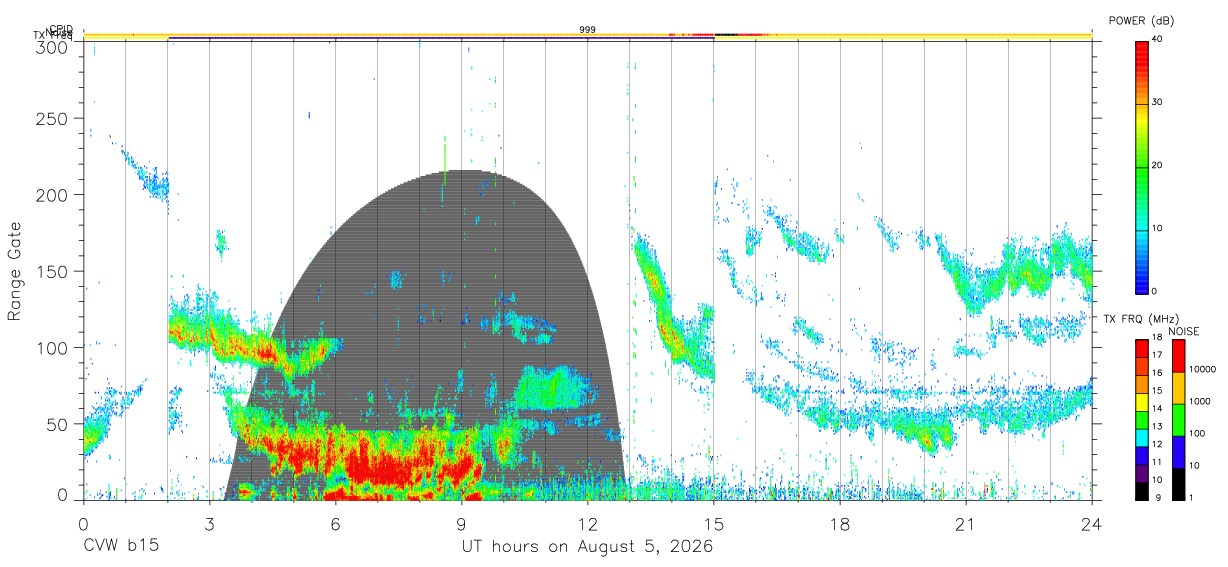Click the x-axis tick label "15"
The height and width of the screenshot is (567, 1228).
tap(714, 524)
